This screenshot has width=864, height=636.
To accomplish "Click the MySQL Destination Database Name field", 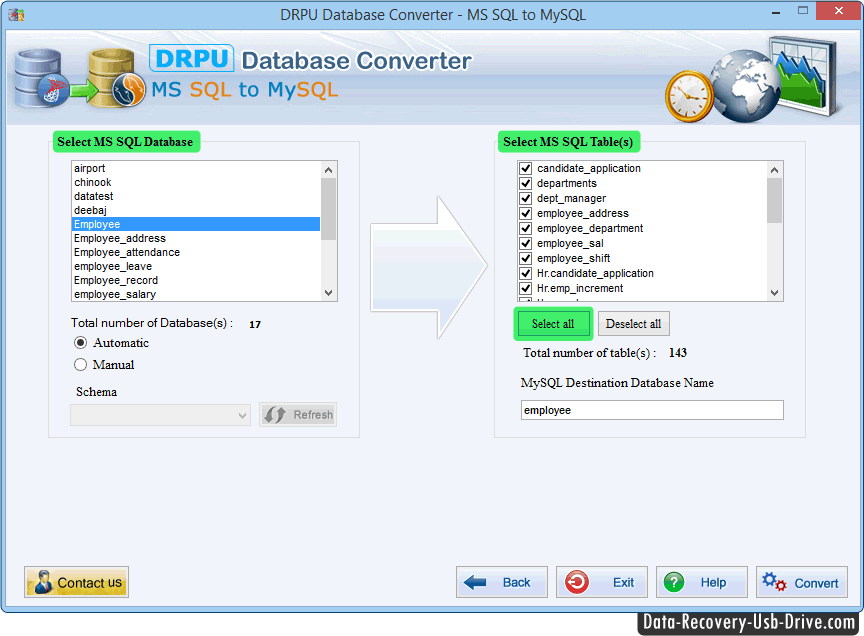I will 652,410.
